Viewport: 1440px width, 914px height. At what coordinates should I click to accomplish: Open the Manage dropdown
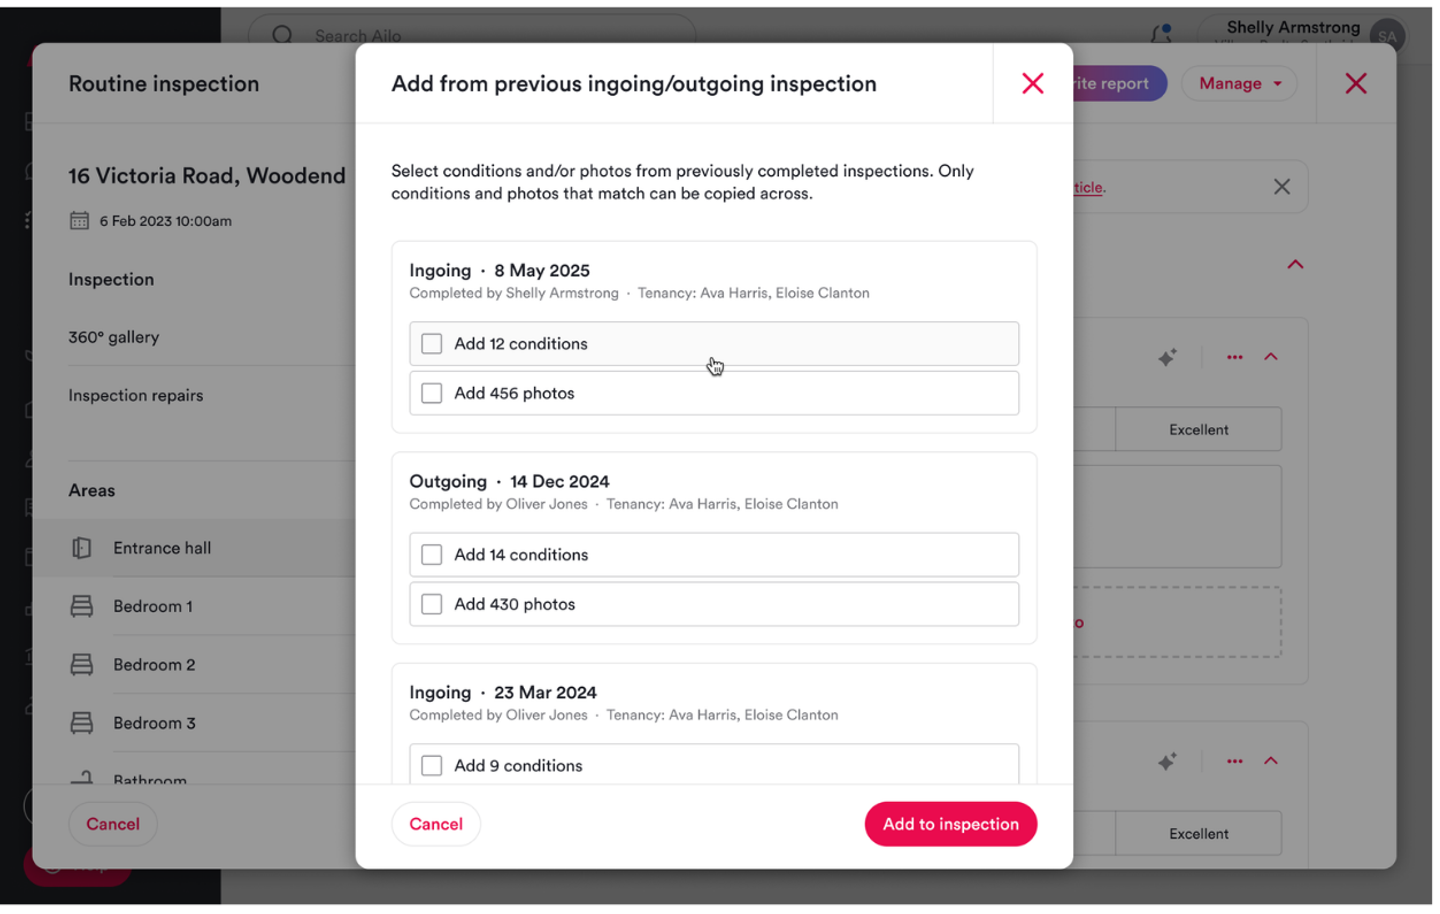point(1239,84)
